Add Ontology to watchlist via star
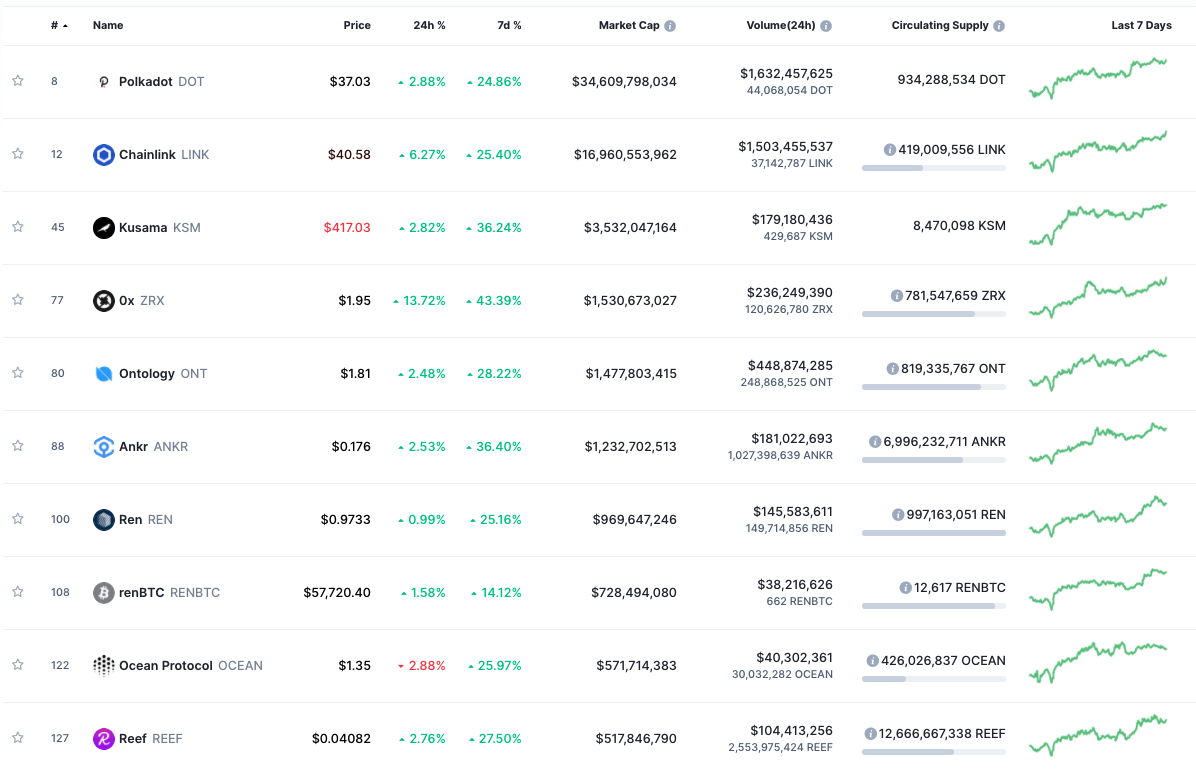The image size is (1196, 773). point(18,373)
